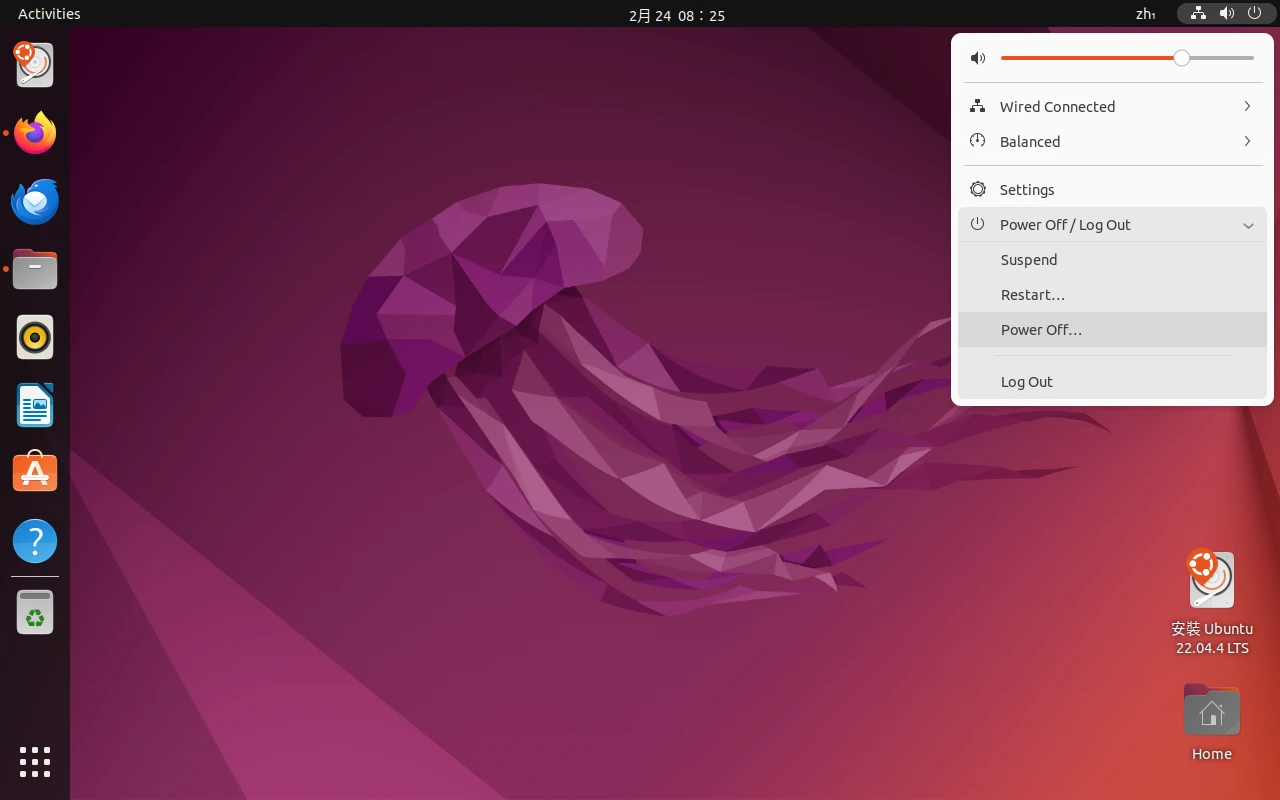Image resolution: width=1280 pixels, height=800 pixels.
Task: Click the volume slider handle
Action: pos(1182,58)
